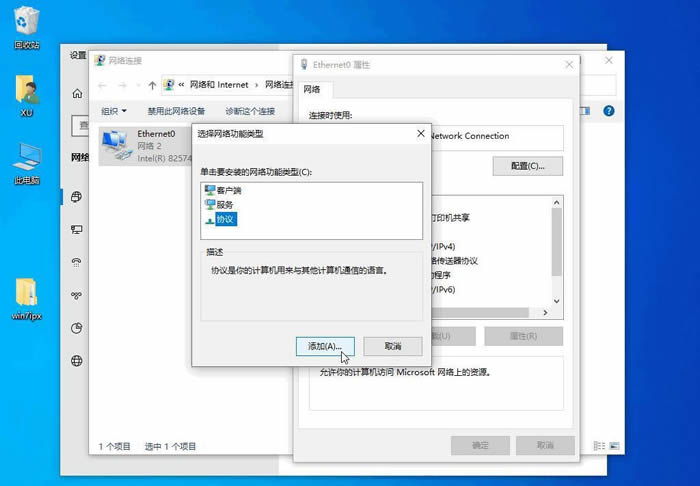The height and width of the screenshot is (486, 700).
Task: Open the XU user folder icon
Action: click(x=26, y=90)
